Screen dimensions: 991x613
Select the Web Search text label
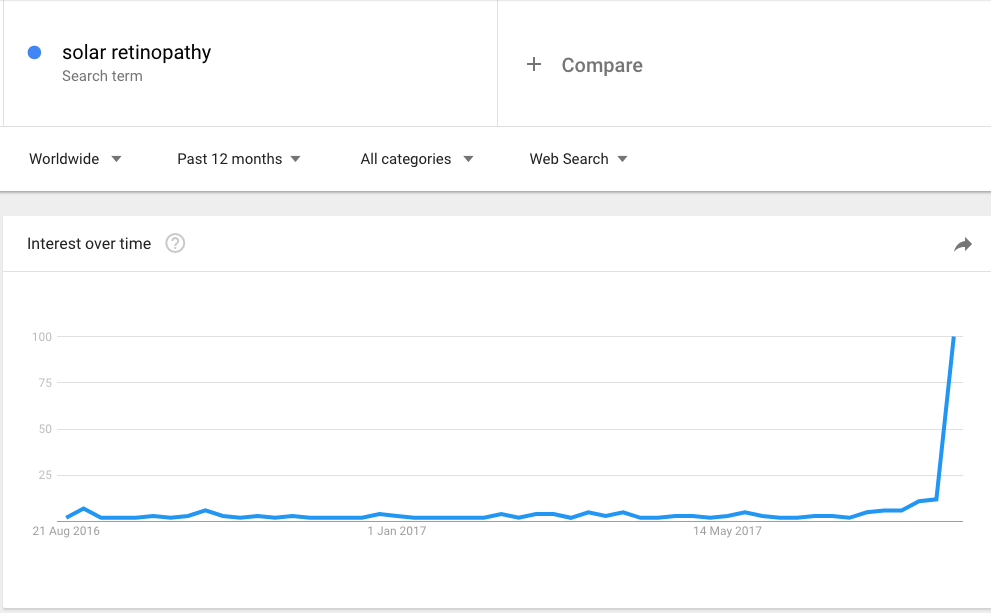(x=569, y=159)
